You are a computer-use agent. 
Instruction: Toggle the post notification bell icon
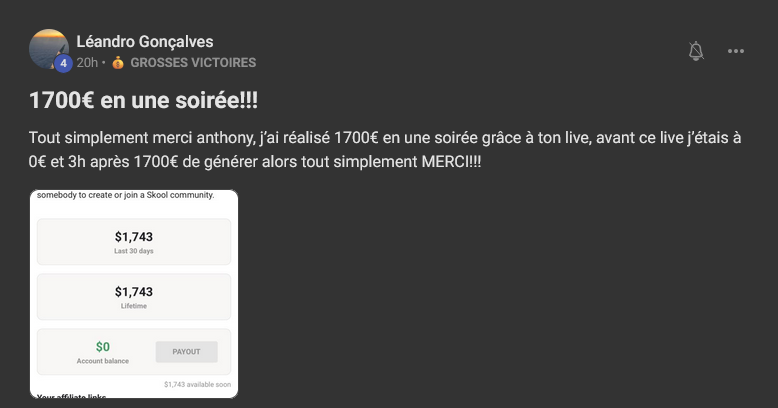696,51
